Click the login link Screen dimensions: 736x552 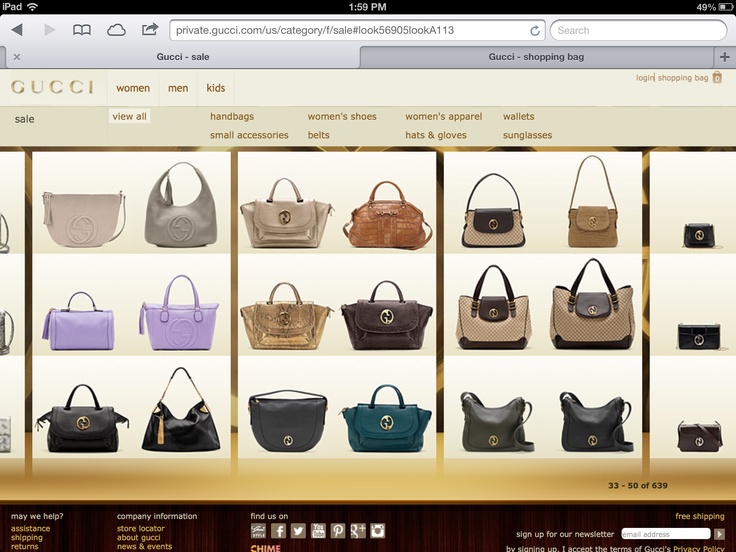(644, 78)
